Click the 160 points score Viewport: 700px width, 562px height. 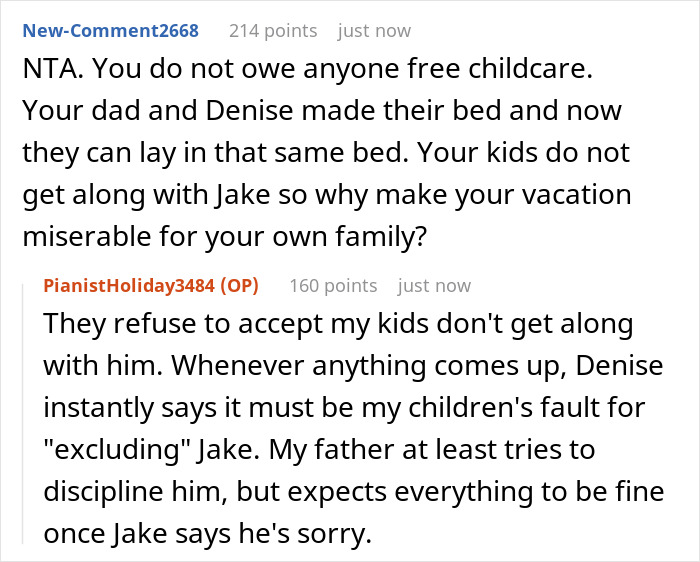pyautogui.click(x=333, y=286)
